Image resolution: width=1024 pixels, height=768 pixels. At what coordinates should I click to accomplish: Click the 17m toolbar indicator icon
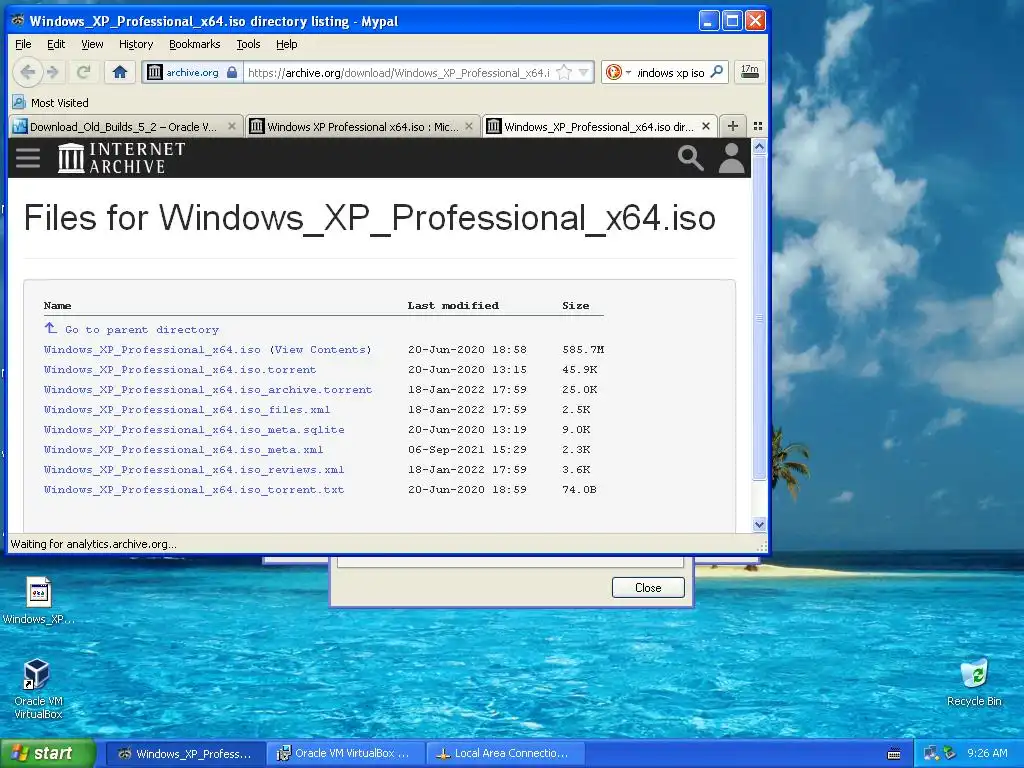pyautogui.click(x=750, y=72)
